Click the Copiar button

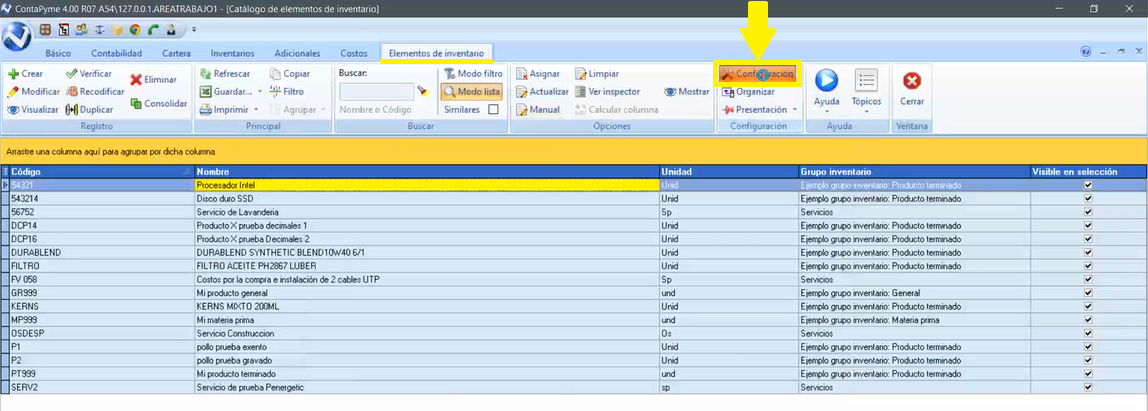(x=290, y=74)
